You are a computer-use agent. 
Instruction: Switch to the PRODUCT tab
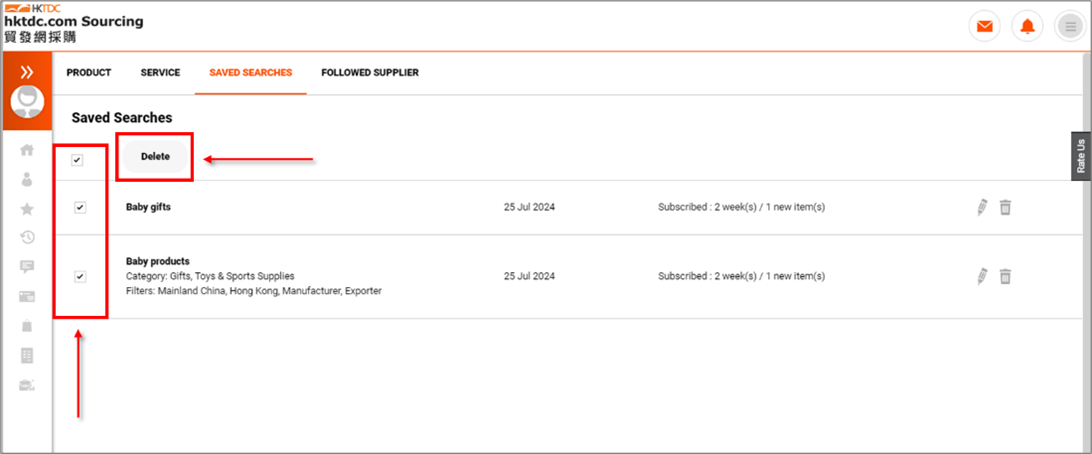point(89,72)
